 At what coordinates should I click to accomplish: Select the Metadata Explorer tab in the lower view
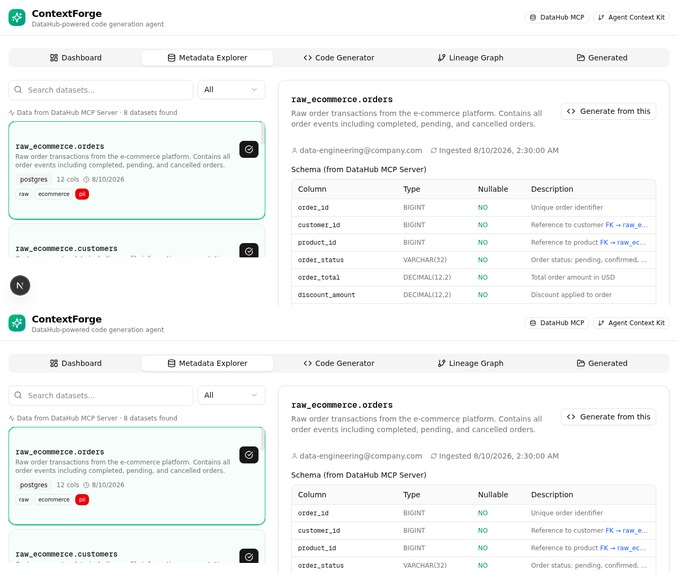click(208, 363)
